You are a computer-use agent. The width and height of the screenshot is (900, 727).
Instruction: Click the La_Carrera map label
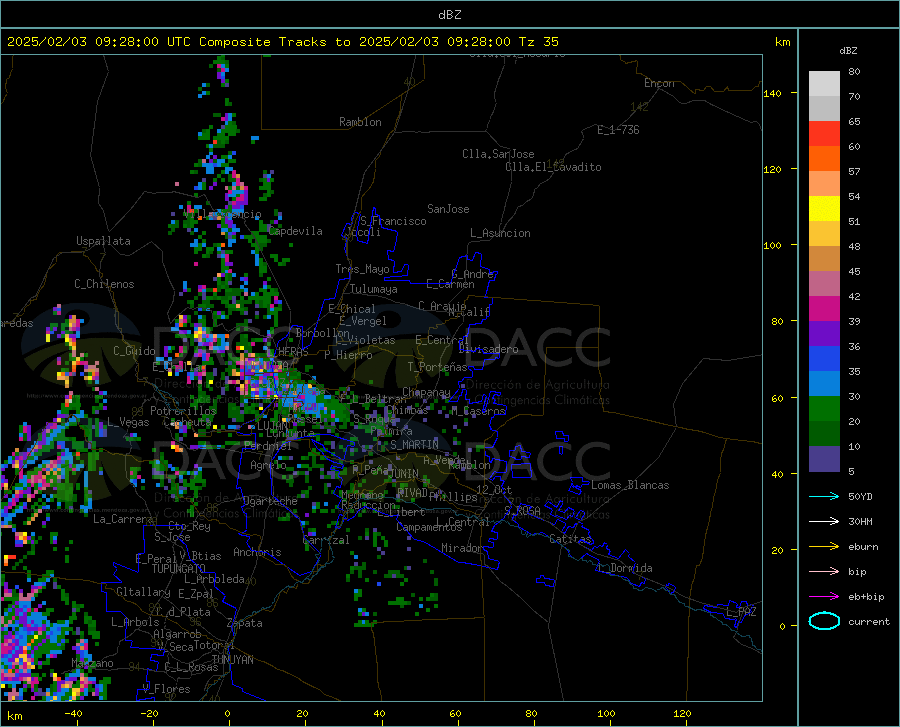tap(123, 519)
